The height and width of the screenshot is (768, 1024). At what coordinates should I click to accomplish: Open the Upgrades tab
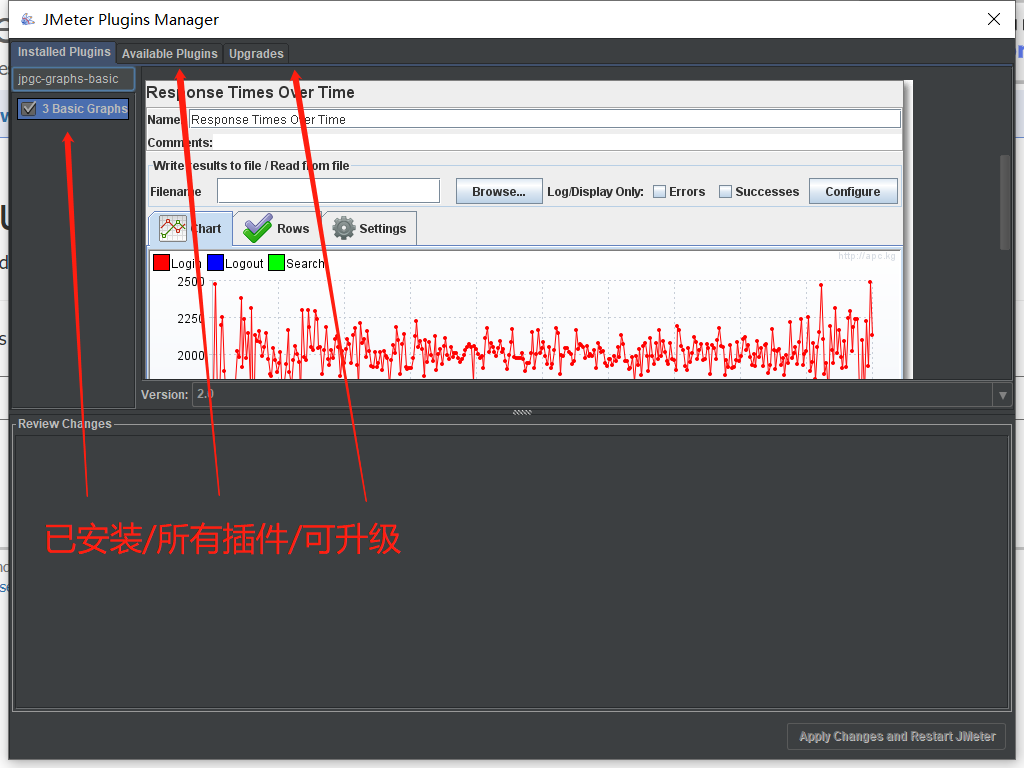256,53
